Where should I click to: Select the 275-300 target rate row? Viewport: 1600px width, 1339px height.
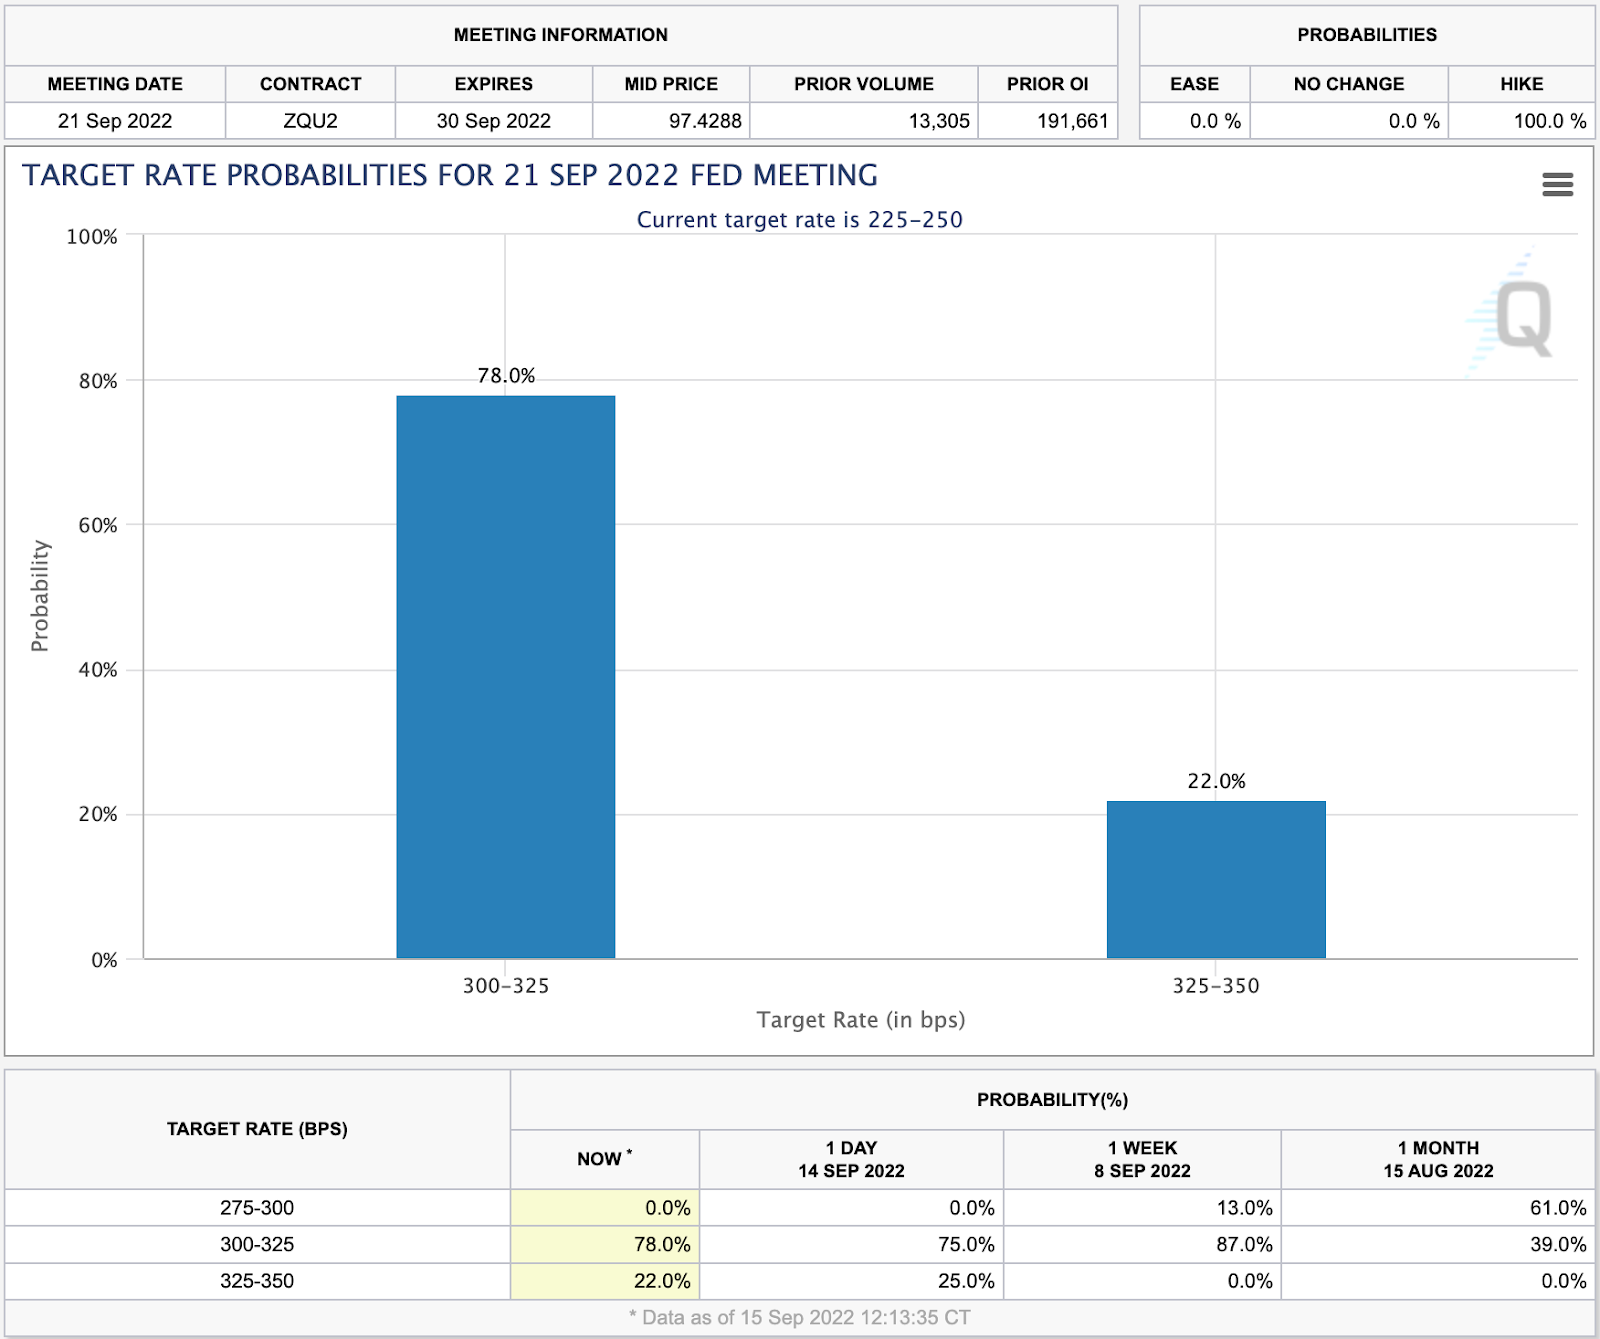256,1207
